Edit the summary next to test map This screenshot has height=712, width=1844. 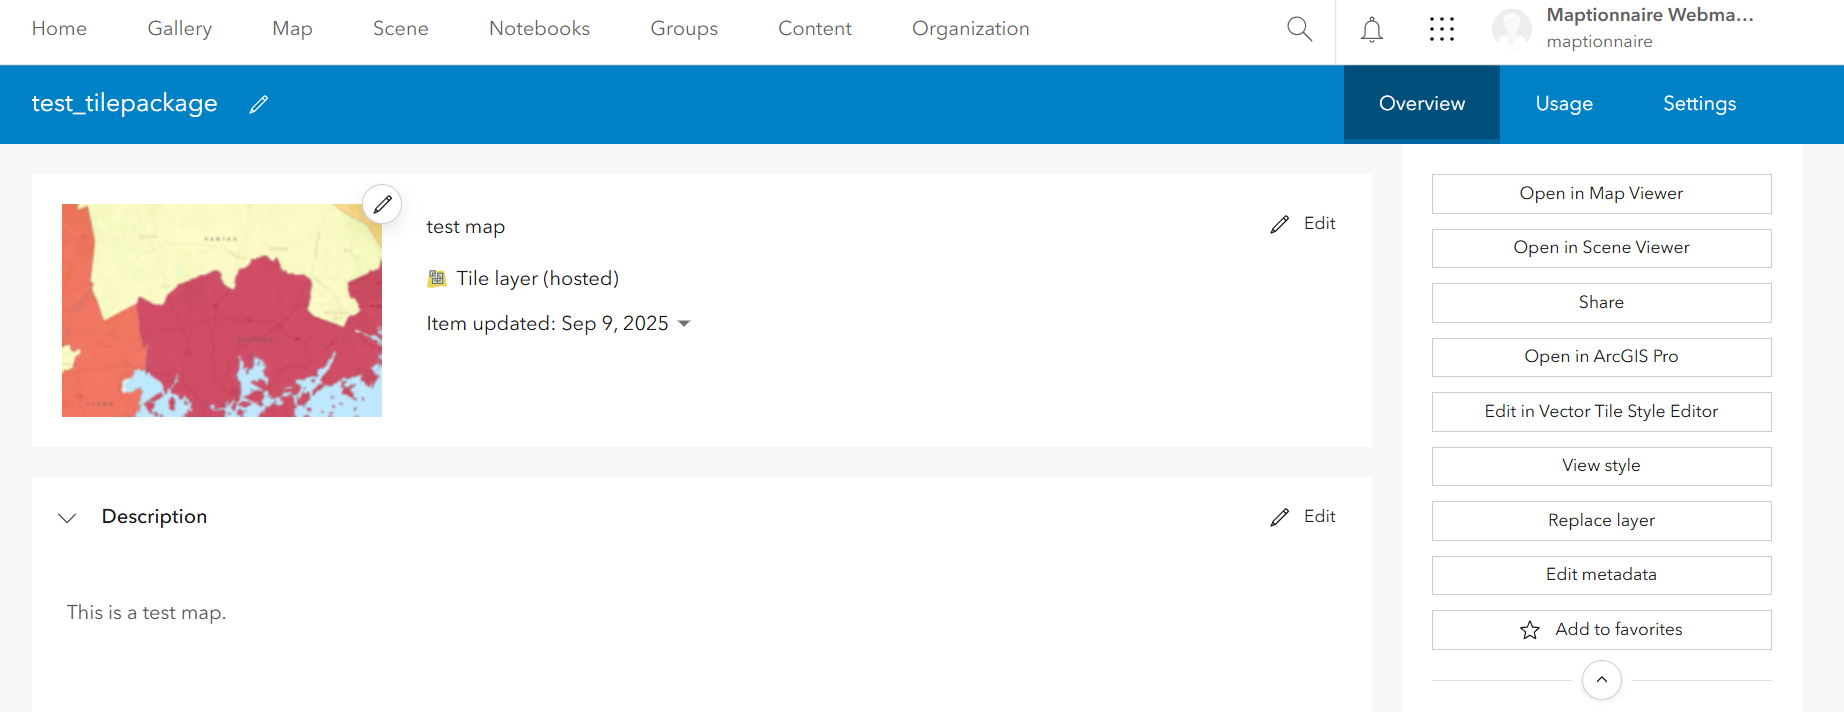[x=1303, y=224]
